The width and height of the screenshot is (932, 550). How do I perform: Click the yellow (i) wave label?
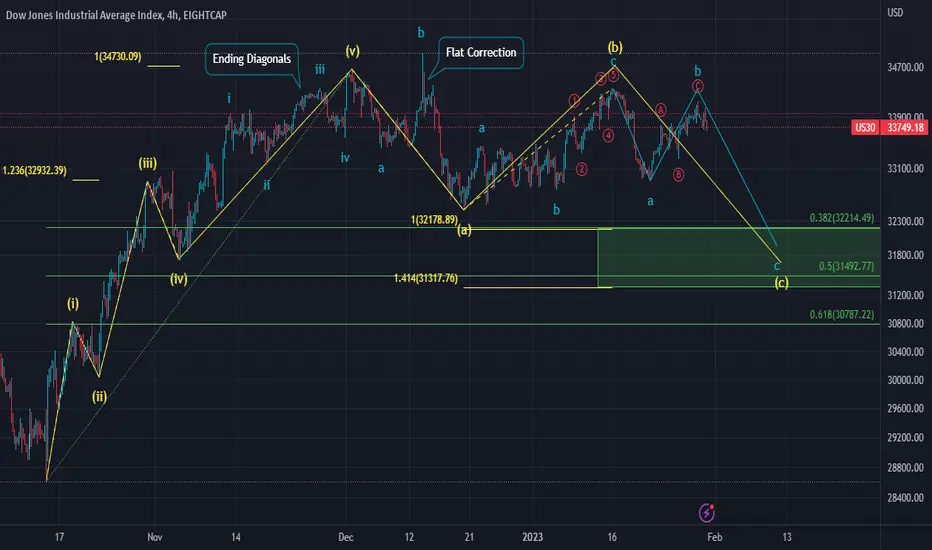(73, 304)
